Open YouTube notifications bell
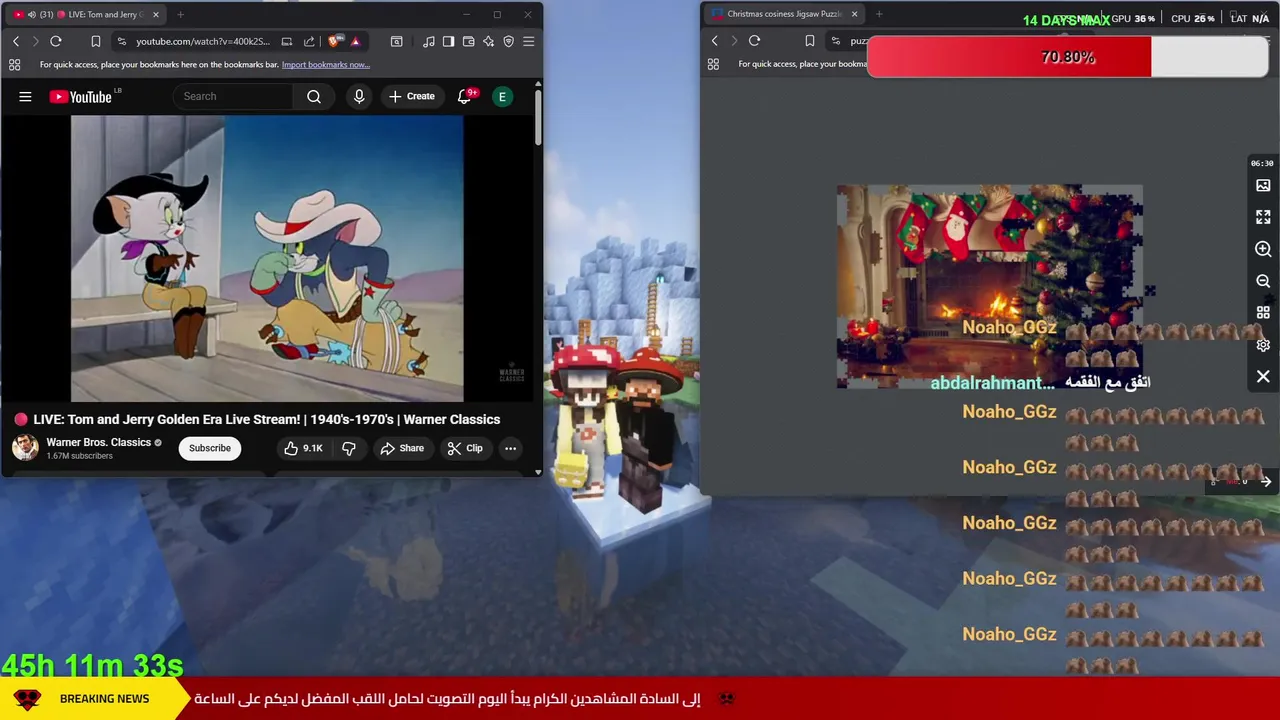1280x720 pixels. pyautogui.click(x=464, y=96)
